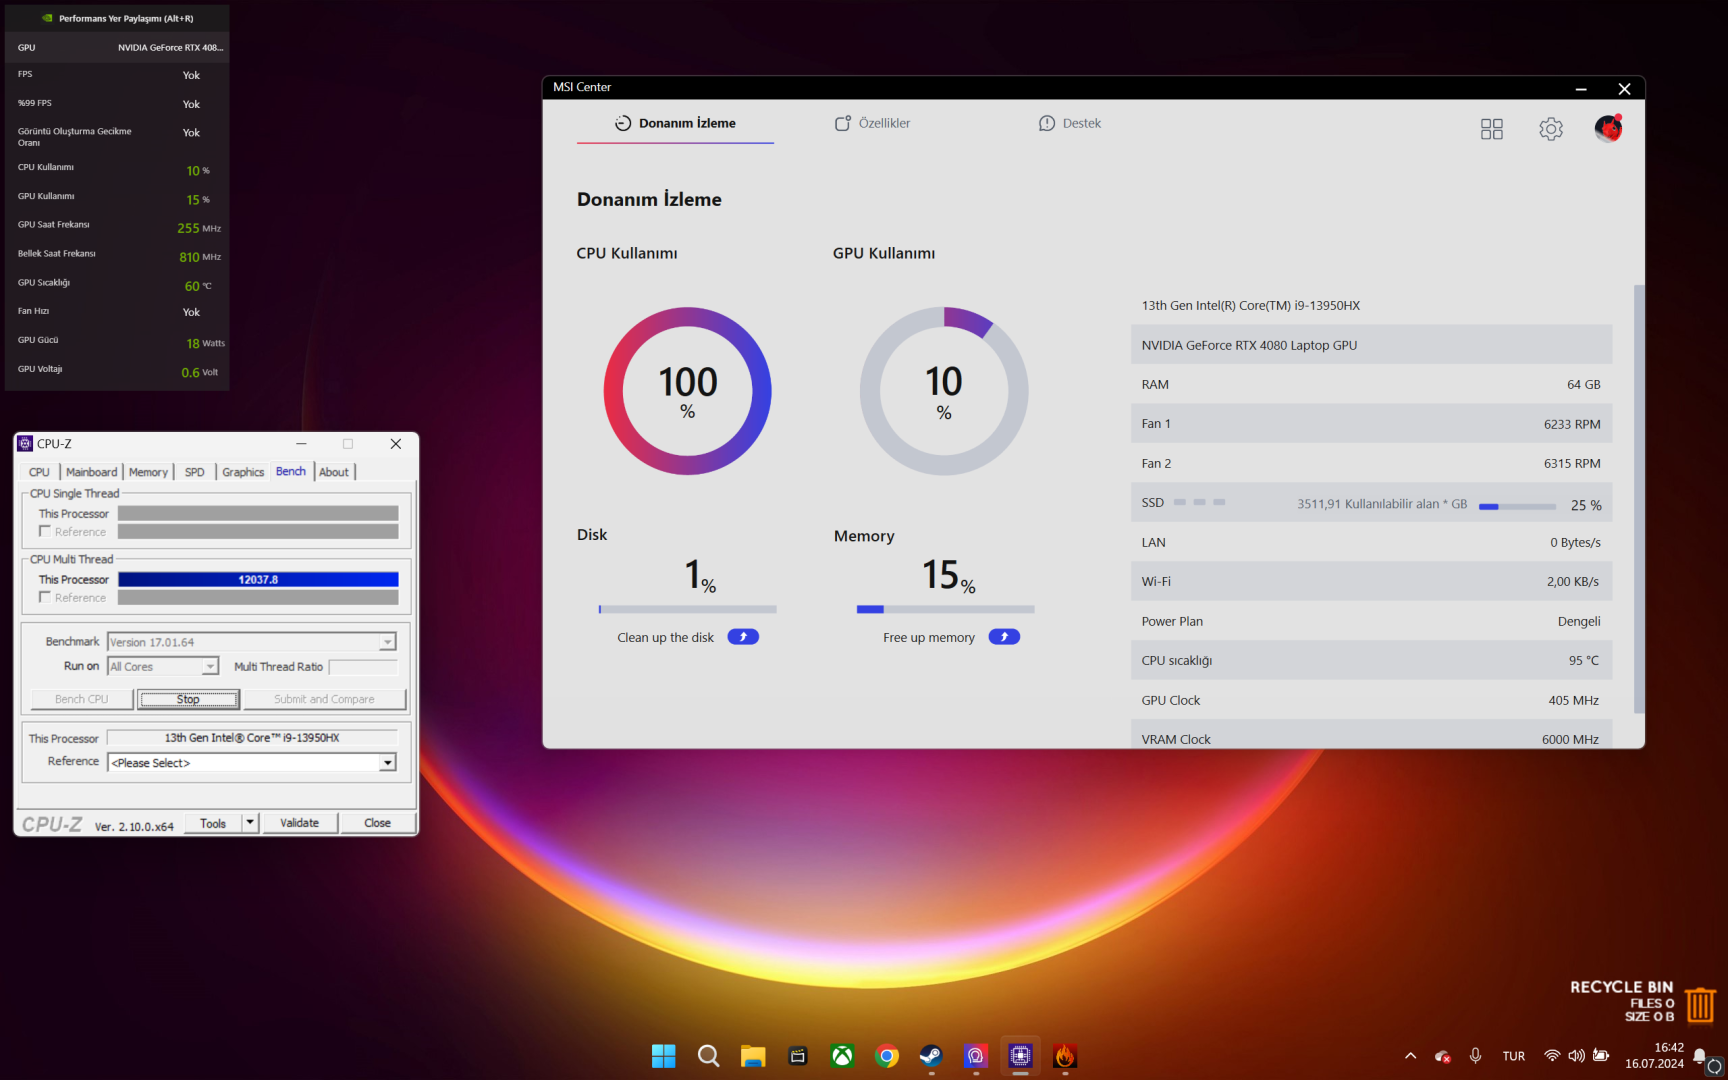The image size is (1728, 1080).
Task: Click the Free up memory rocket button
Action: click(1004, 637)
